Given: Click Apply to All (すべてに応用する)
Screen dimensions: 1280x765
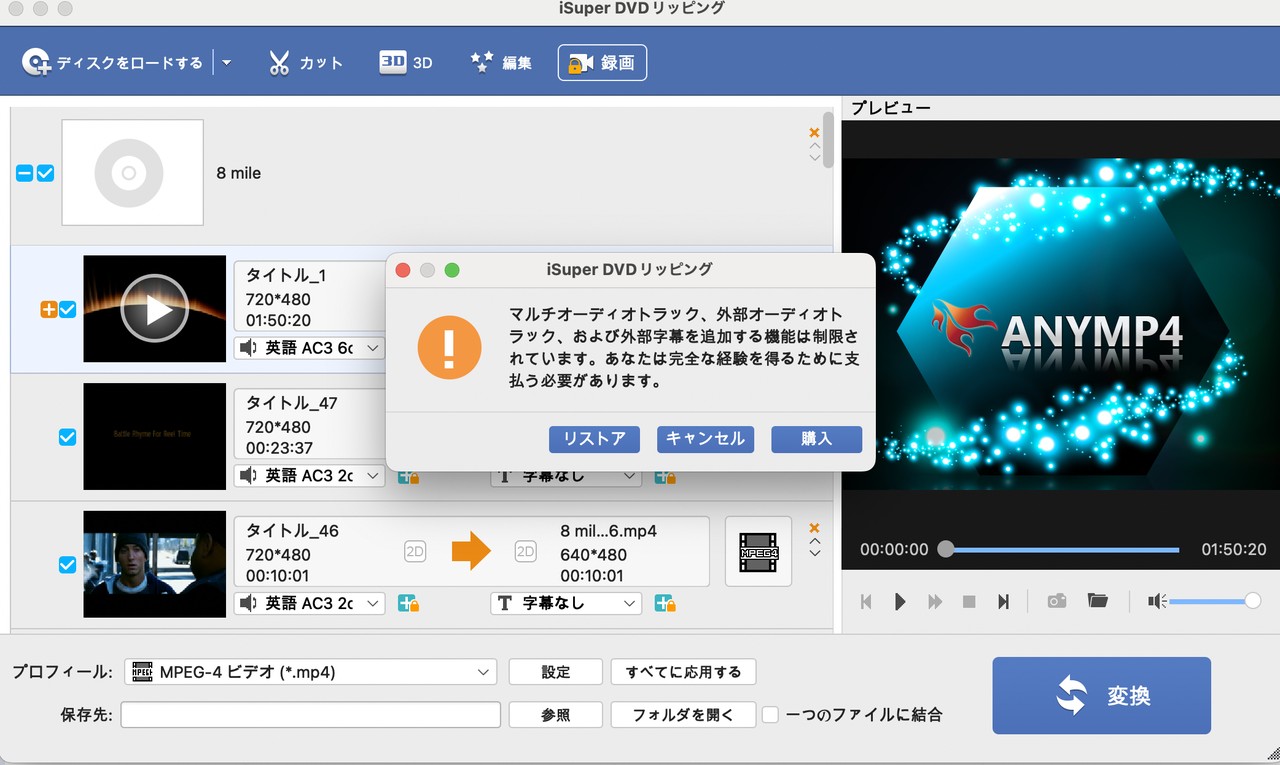Looking at the screenshot, I should [684, 672].
